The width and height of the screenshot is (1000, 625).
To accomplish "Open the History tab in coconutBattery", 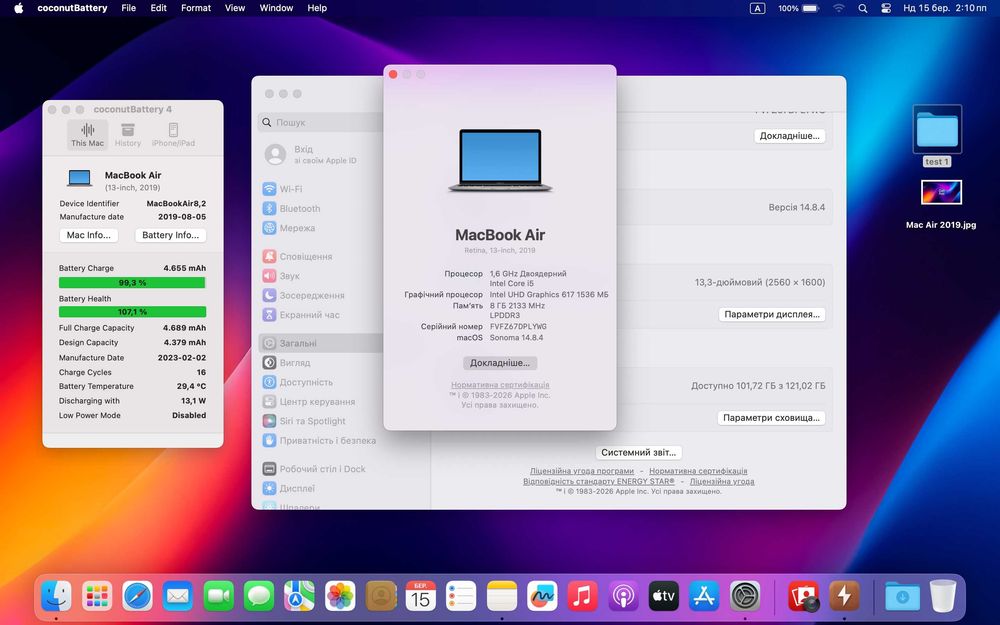I will click(x=128, y=135).
